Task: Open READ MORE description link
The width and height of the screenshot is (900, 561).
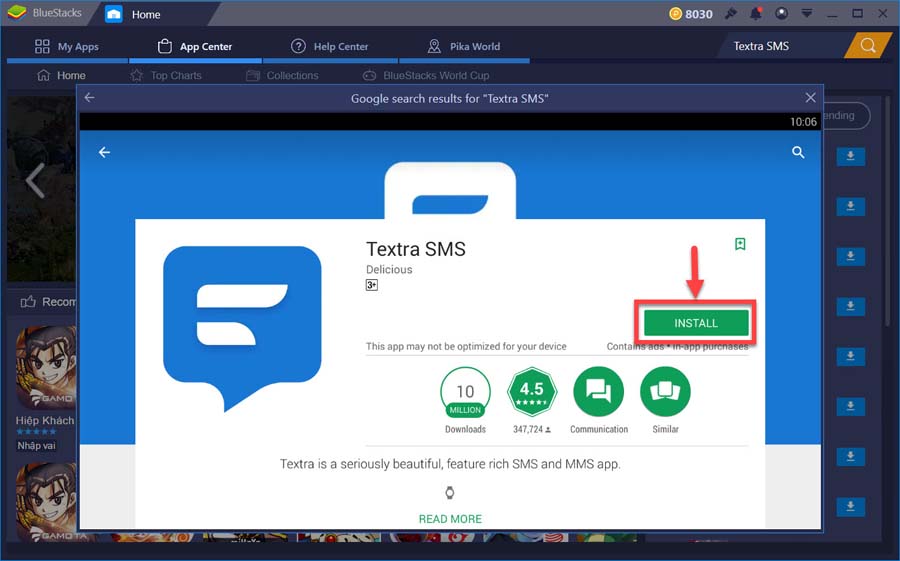Action: pos(450,519)
